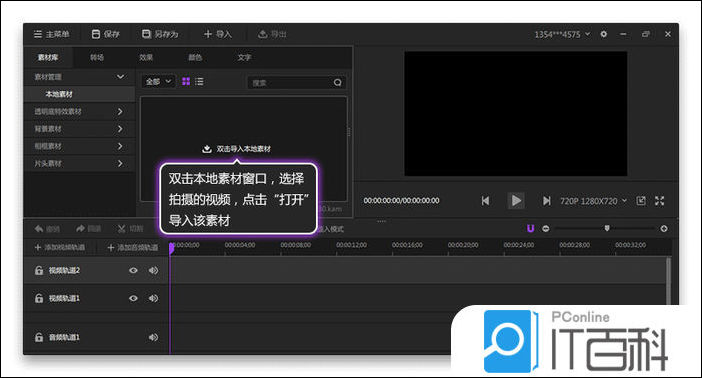Zoom in the timeline with plus icon
702x378 pixels.
(664, 228)
